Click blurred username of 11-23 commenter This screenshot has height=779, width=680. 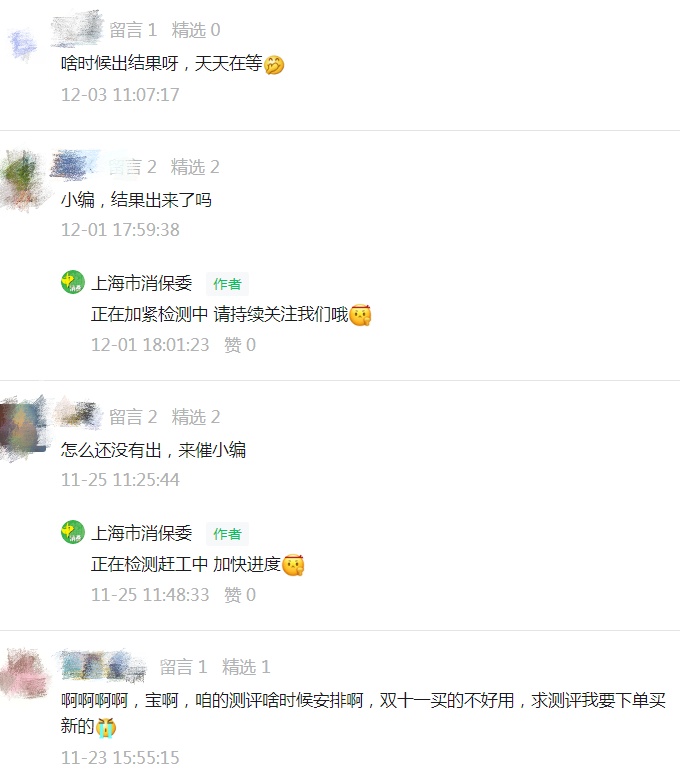tap(103, 665)
